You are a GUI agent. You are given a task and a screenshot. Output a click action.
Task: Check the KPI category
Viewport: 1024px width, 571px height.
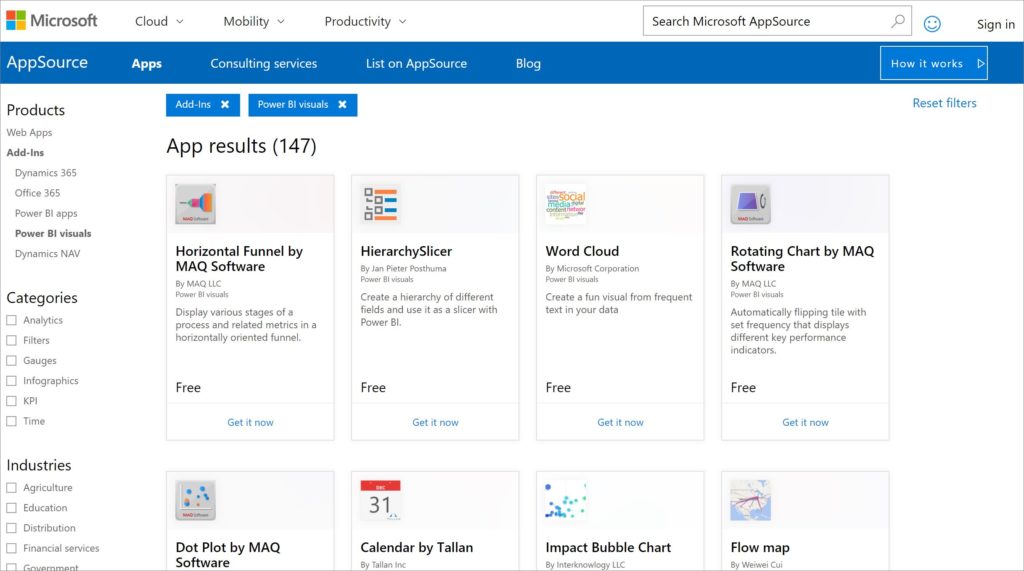pos(11,401)
